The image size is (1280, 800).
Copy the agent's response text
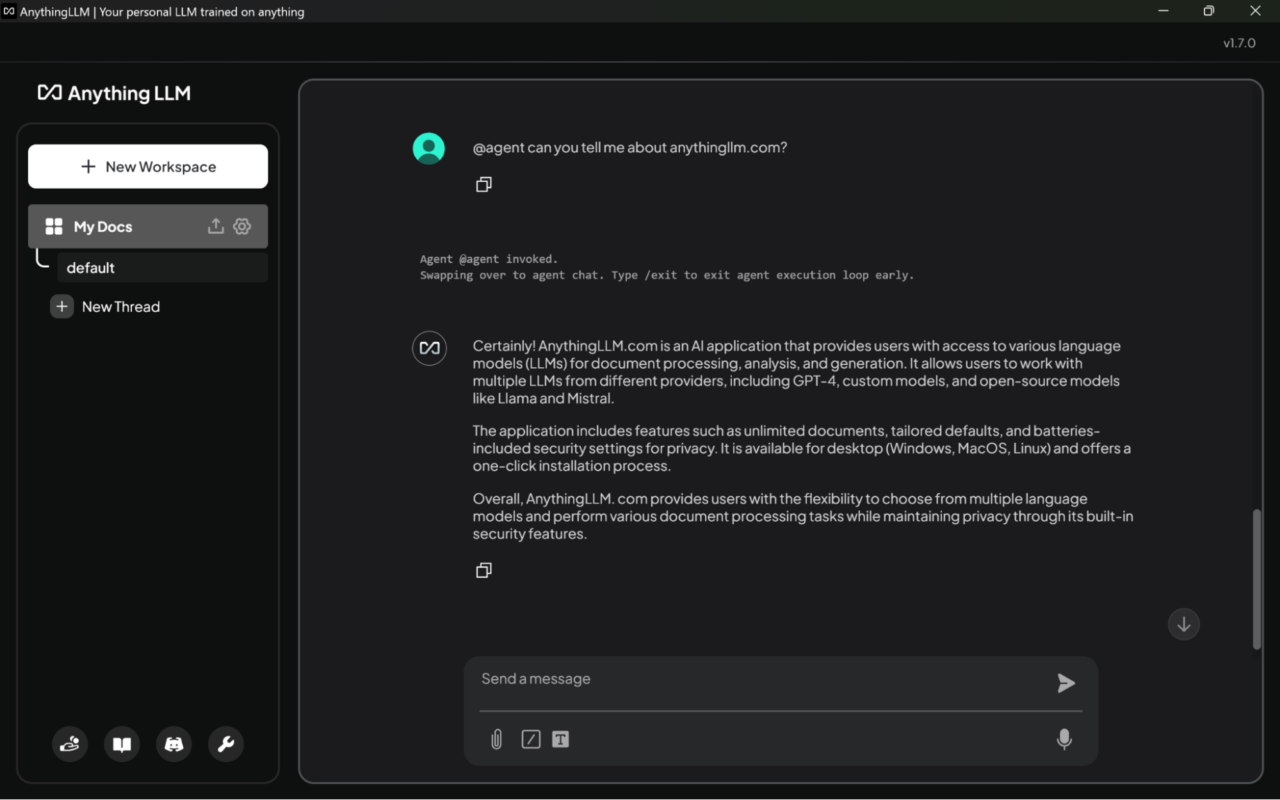tap(484, 570)
